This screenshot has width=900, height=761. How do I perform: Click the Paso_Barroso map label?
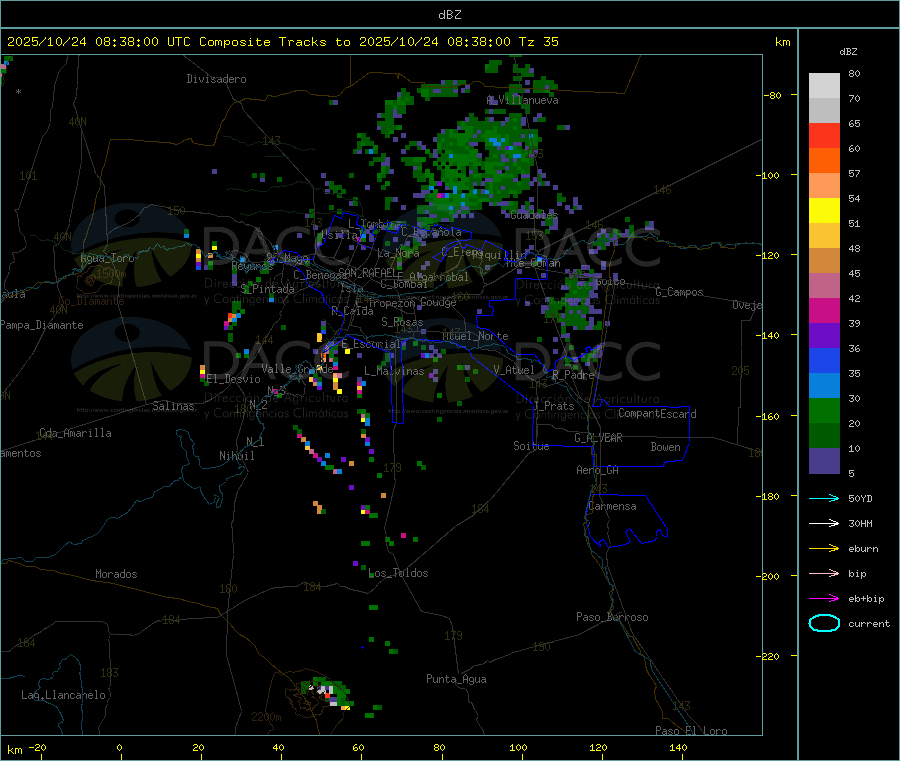click(x=612, y=617)
